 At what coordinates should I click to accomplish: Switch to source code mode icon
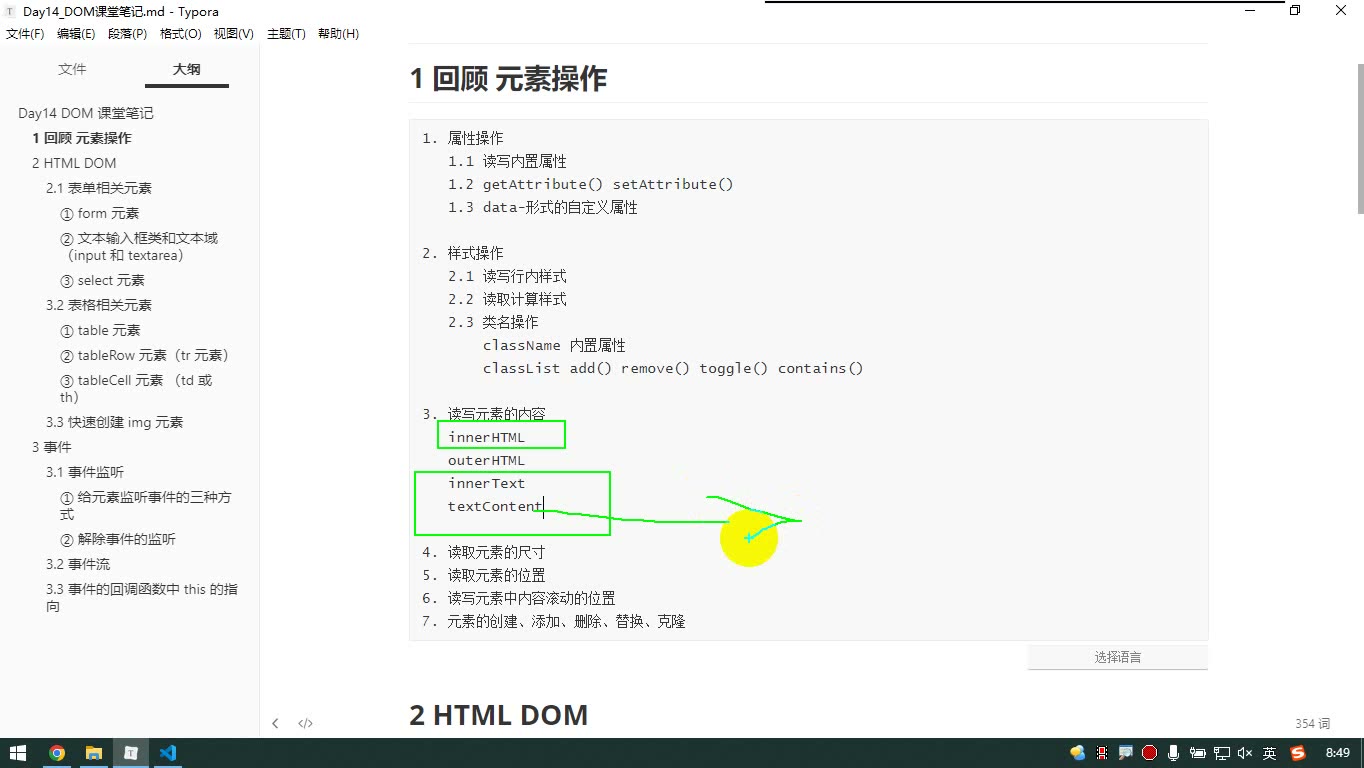point(306,723)
